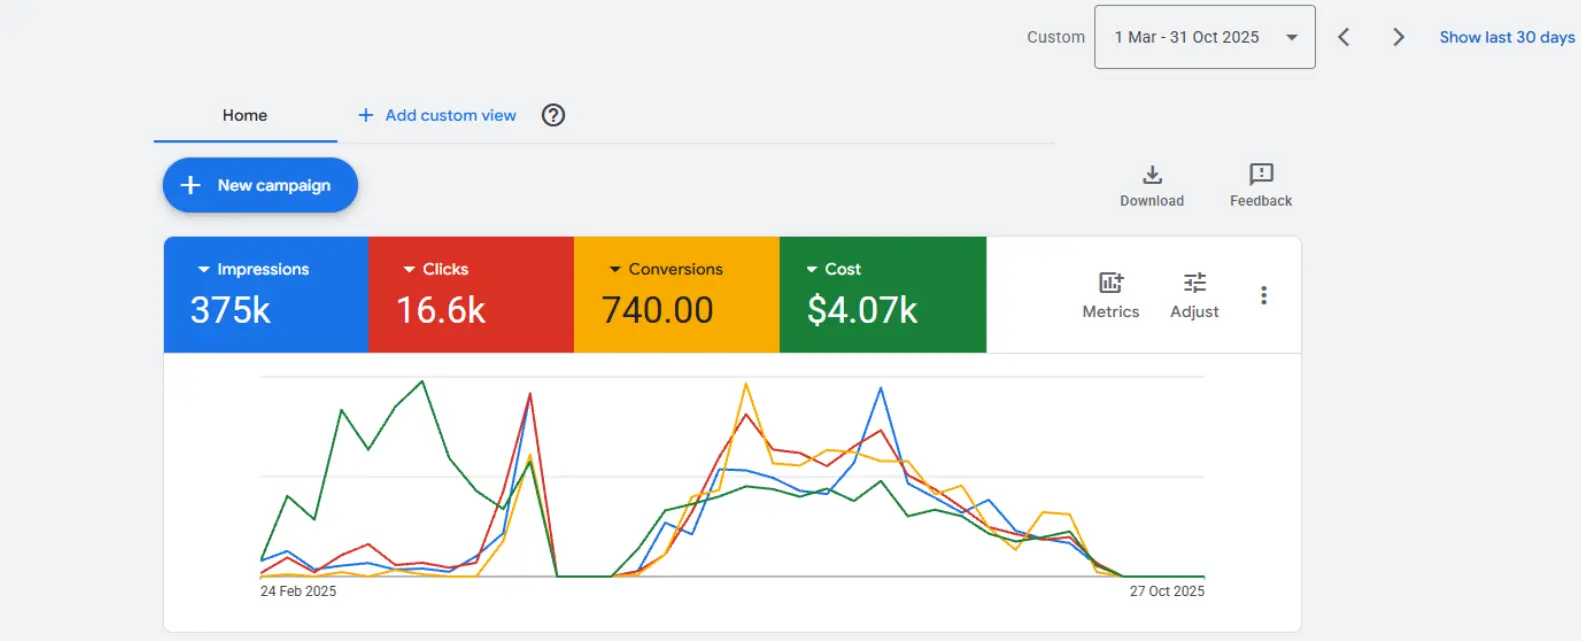Open the three-dot more options menu
This screenshot has width=1581, height=641.
tap(1264, 295)
